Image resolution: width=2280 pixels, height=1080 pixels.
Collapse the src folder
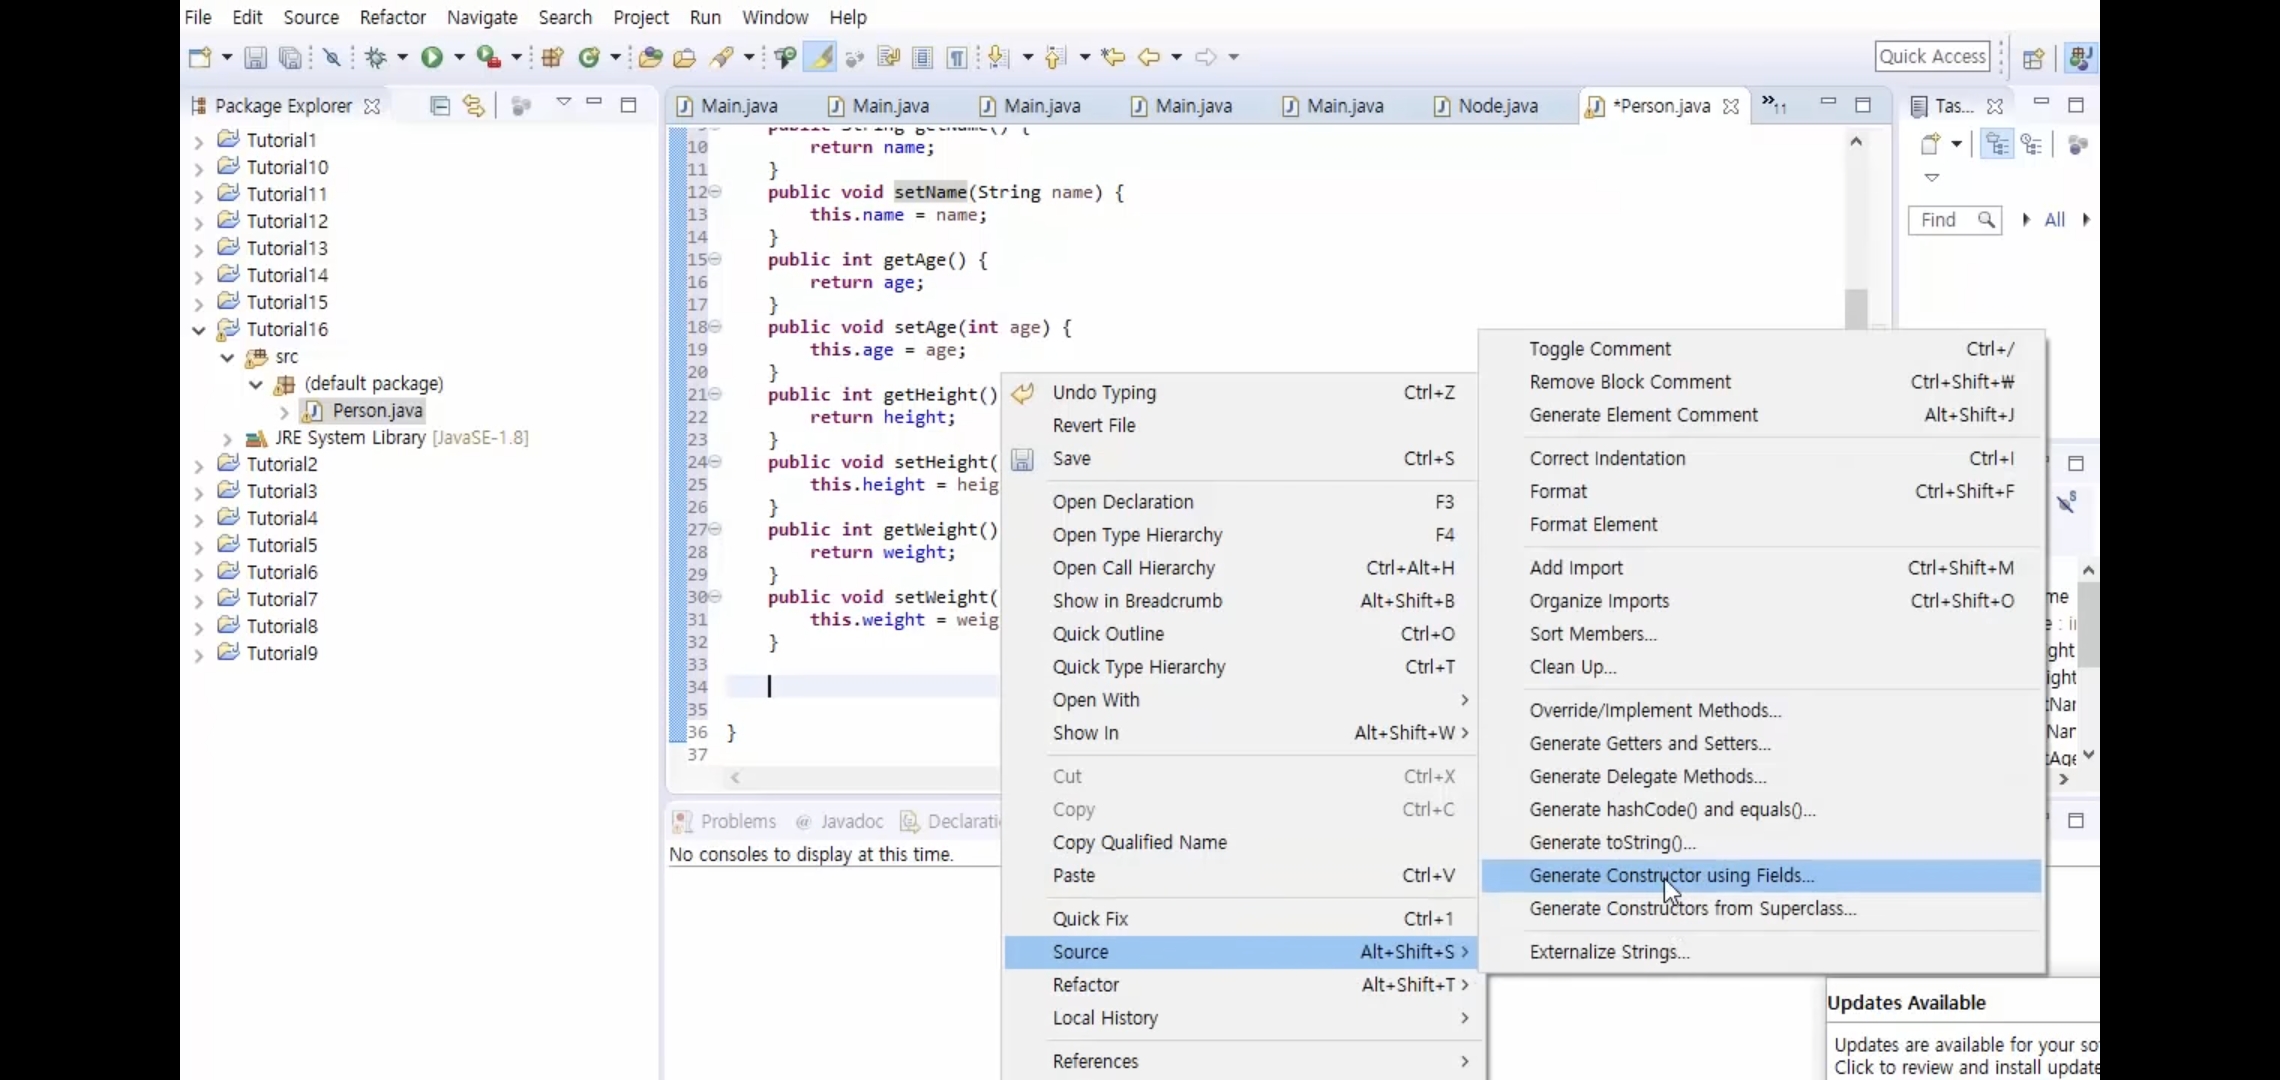(x=228, y=357)
